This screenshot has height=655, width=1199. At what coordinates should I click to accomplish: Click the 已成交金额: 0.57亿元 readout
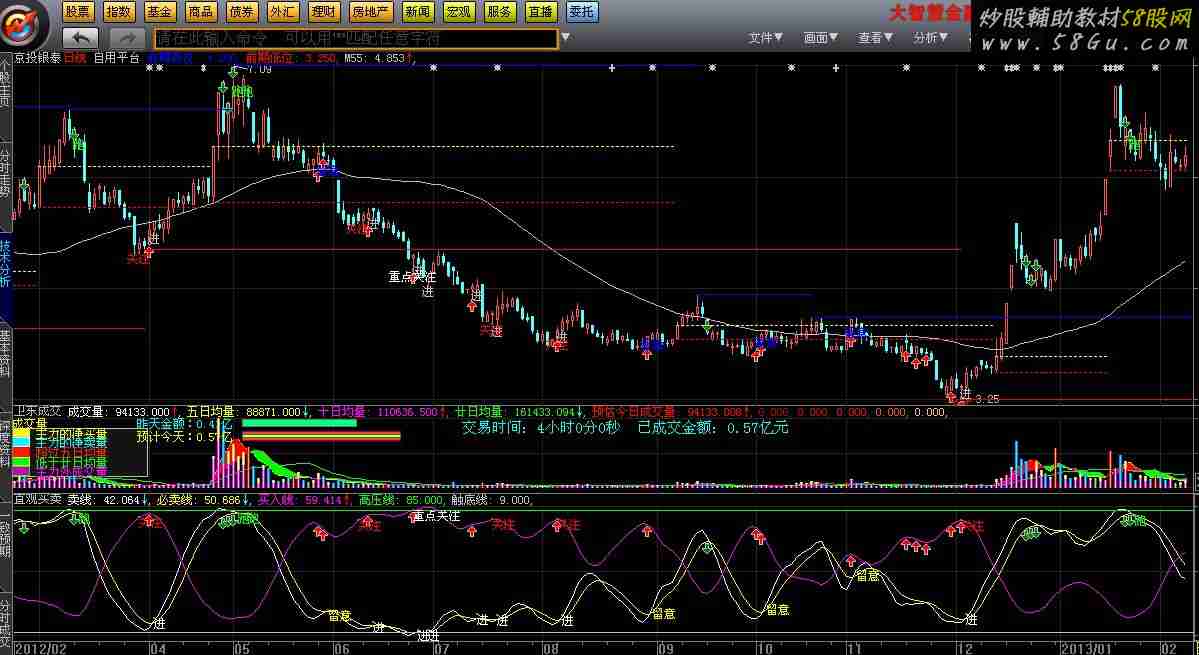click(713, 428)
